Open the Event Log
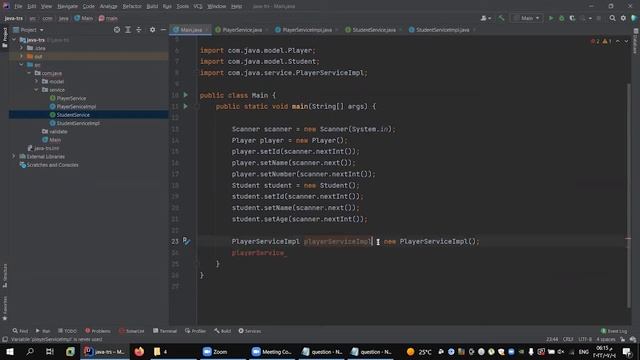The image size is (640, 360). click(x=614, y=331)
